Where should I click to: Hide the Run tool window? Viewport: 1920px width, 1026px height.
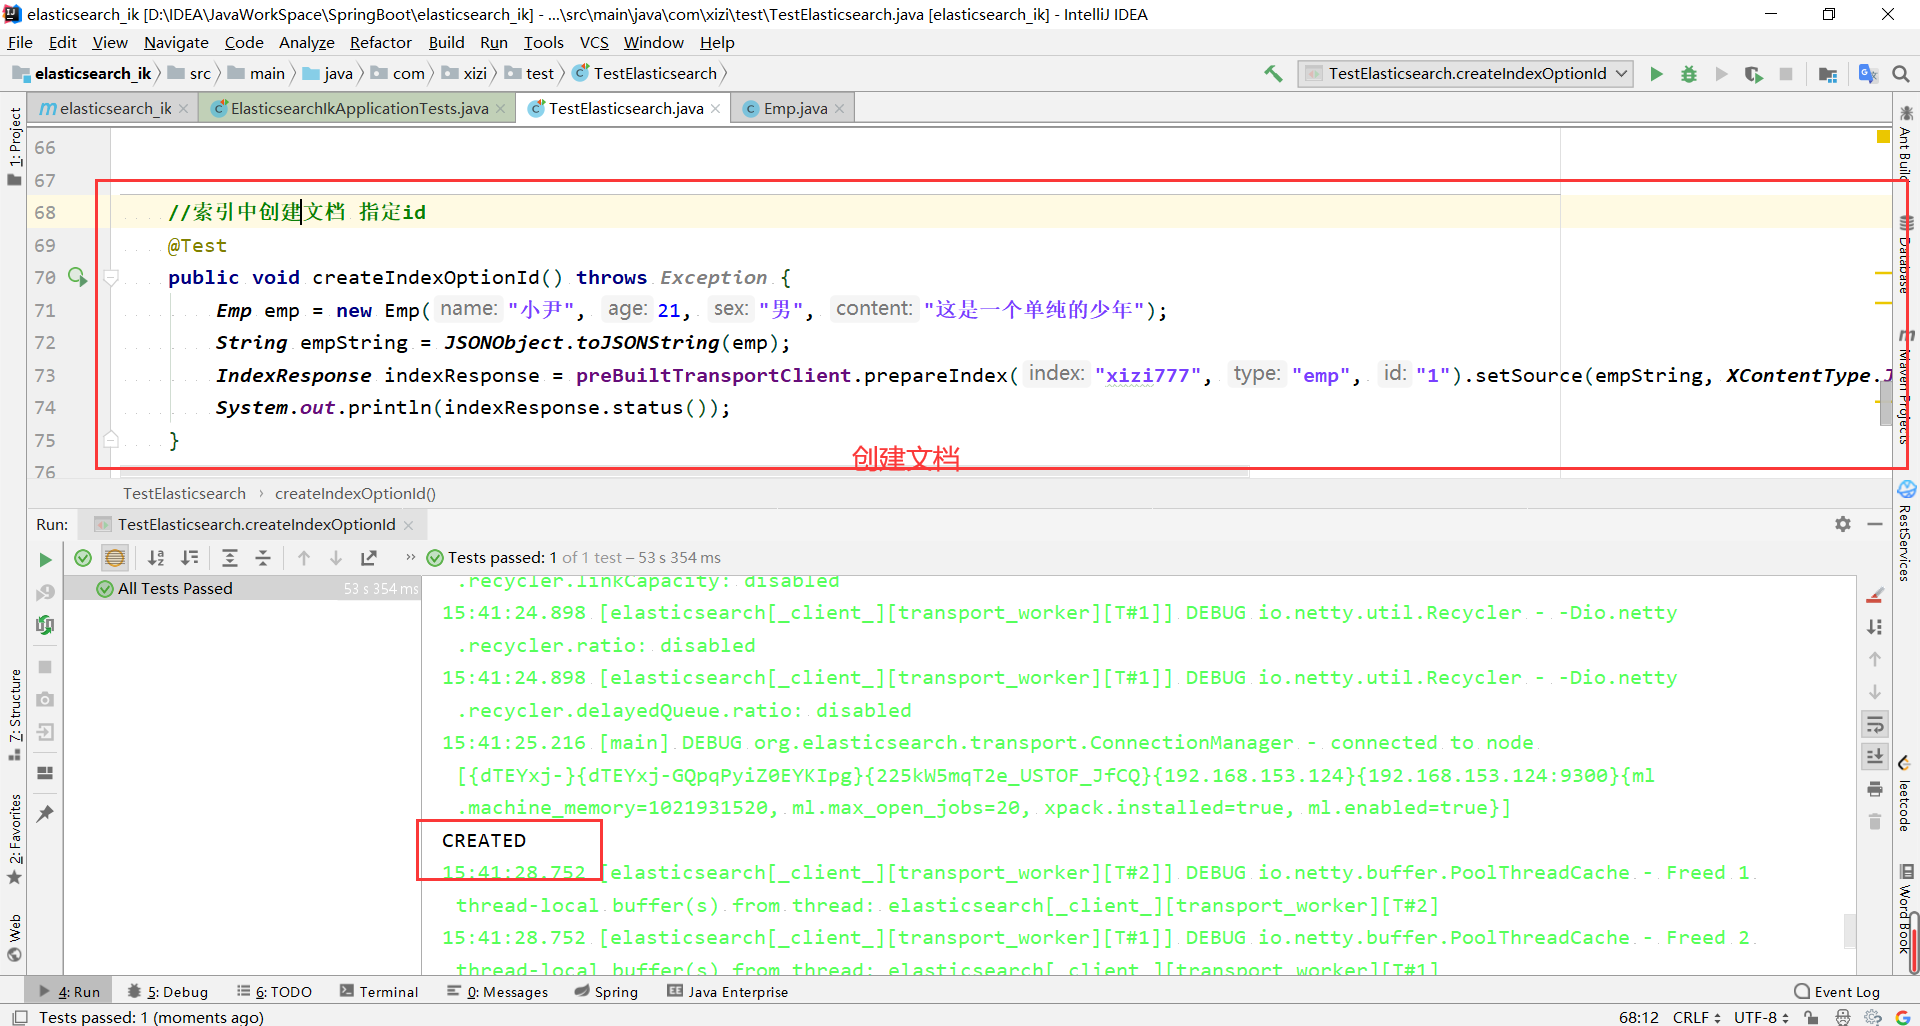click(1875, 524)
